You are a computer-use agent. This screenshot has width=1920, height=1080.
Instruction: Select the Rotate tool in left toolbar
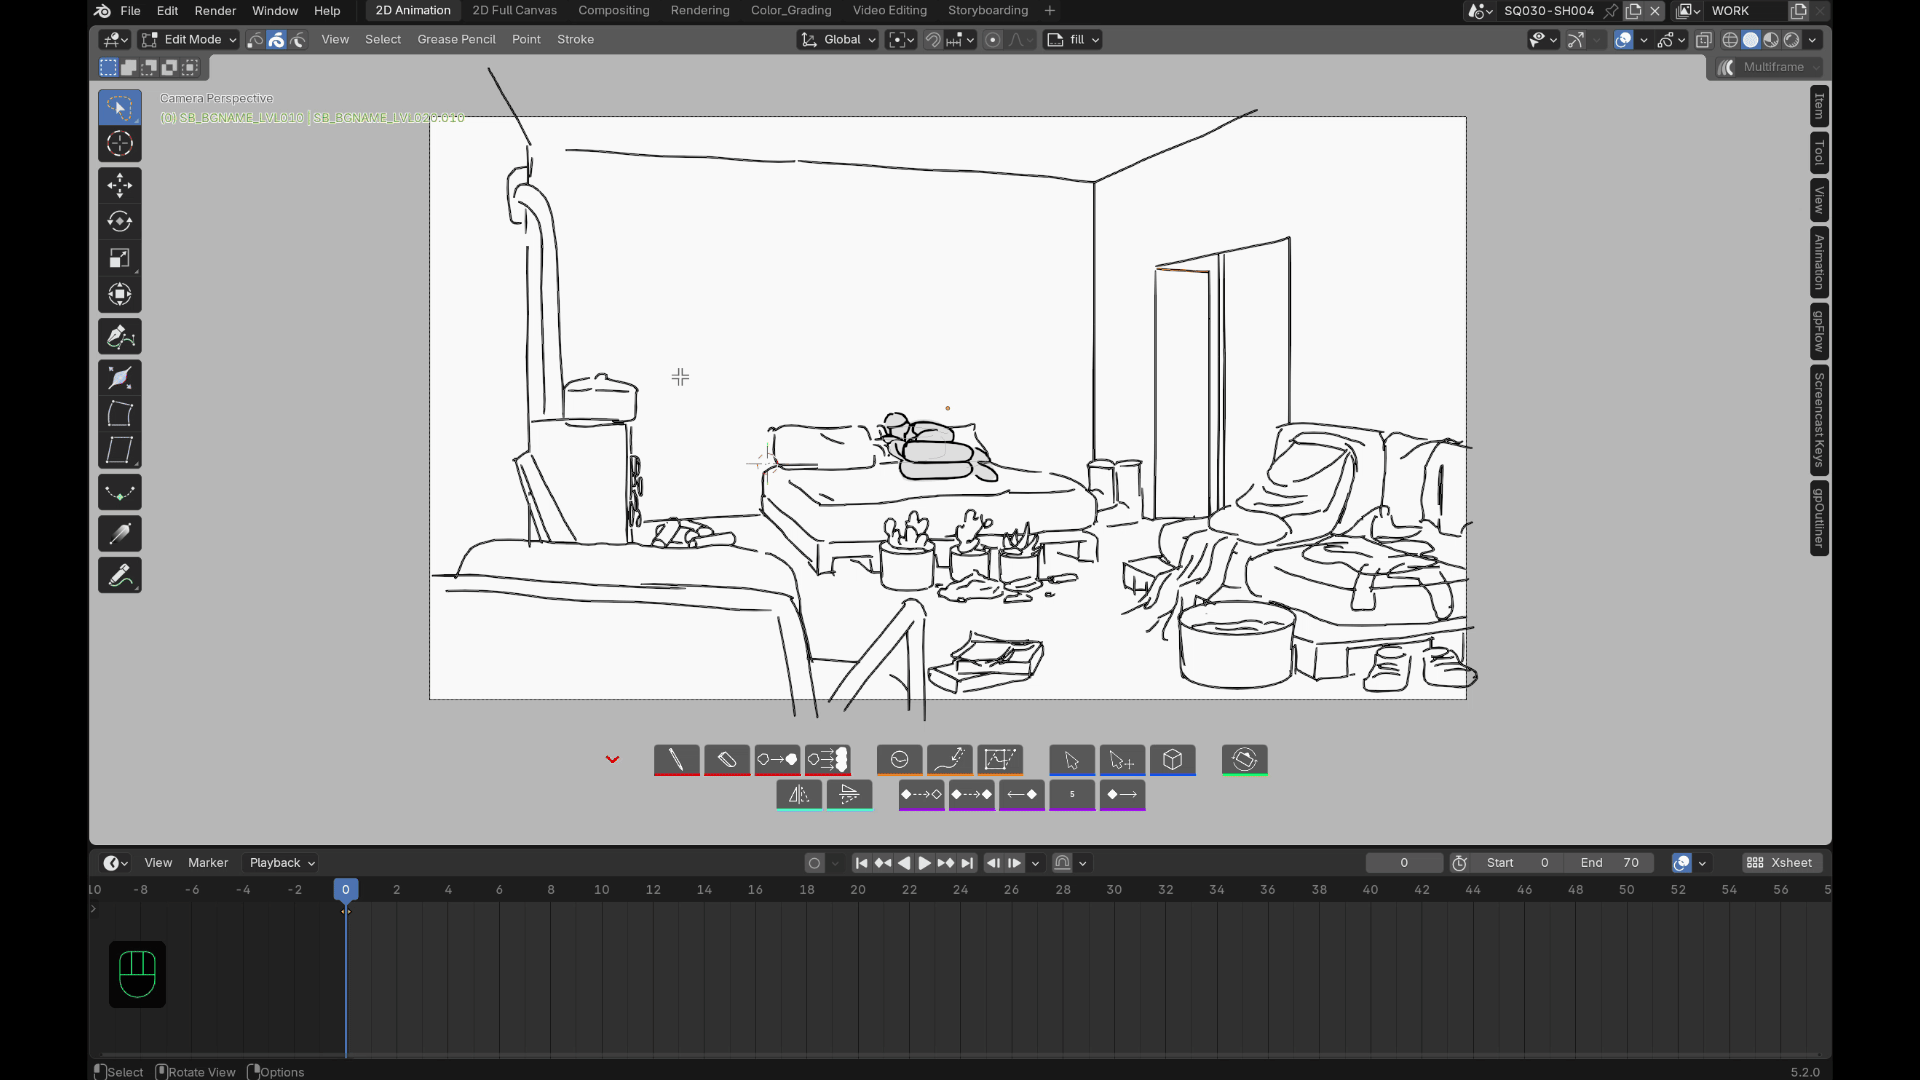pos(120,221)
